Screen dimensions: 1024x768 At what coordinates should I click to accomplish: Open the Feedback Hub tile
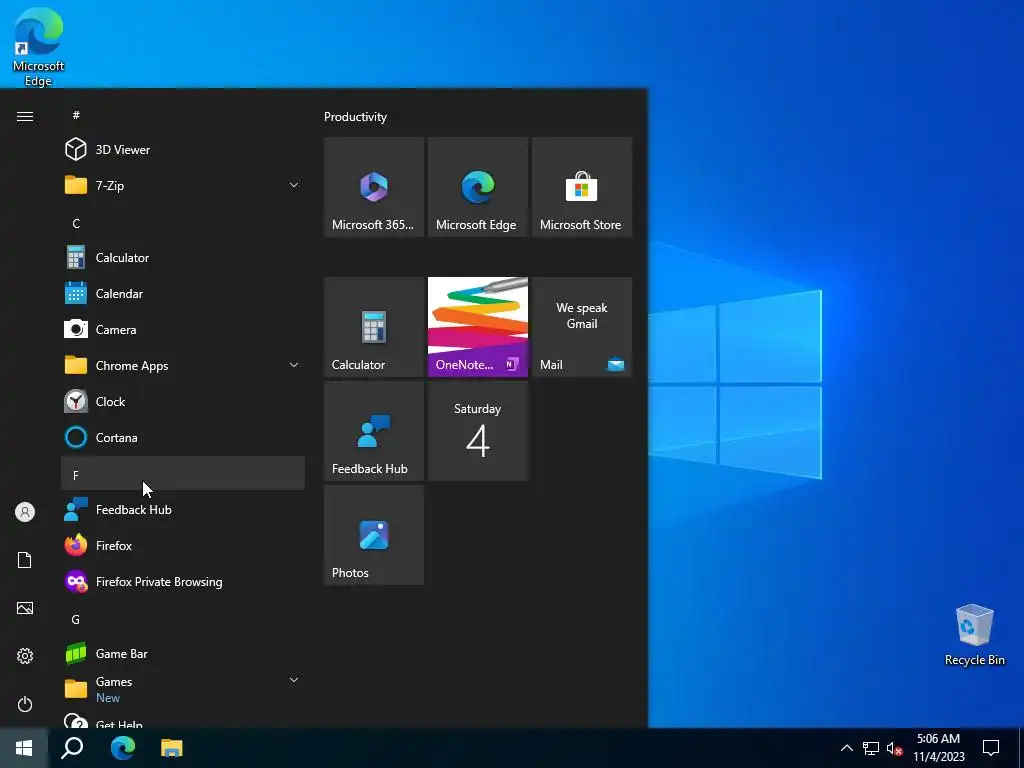point(374,431)
